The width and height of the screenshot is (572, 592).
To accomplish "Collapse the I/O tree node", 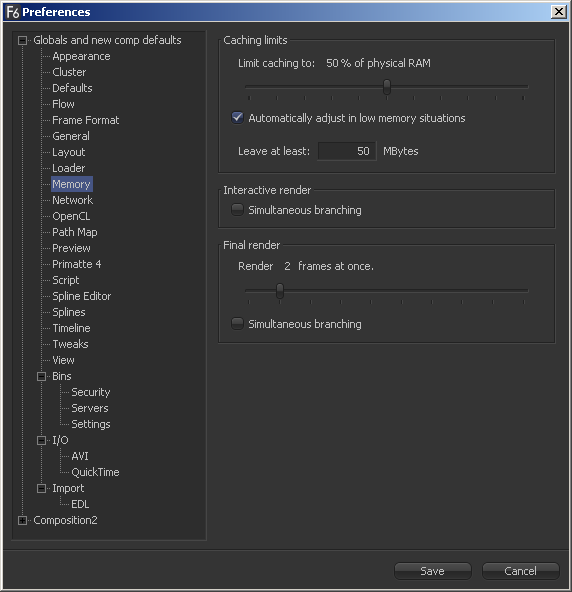I will (x=42, y=440).
